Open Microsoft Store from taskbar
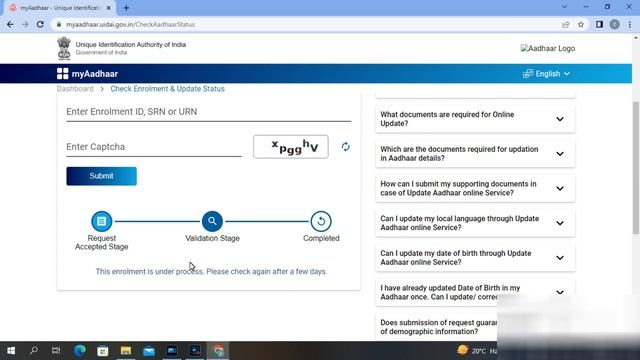Screen dimensions: 640x360 click(102, 351)
